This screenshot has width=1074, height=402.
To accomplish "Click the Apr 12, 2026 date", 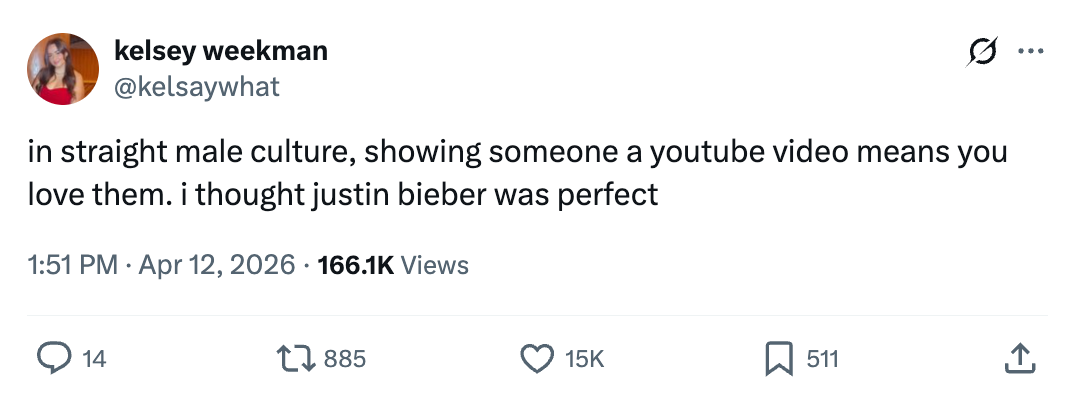I will pos(218,265).
